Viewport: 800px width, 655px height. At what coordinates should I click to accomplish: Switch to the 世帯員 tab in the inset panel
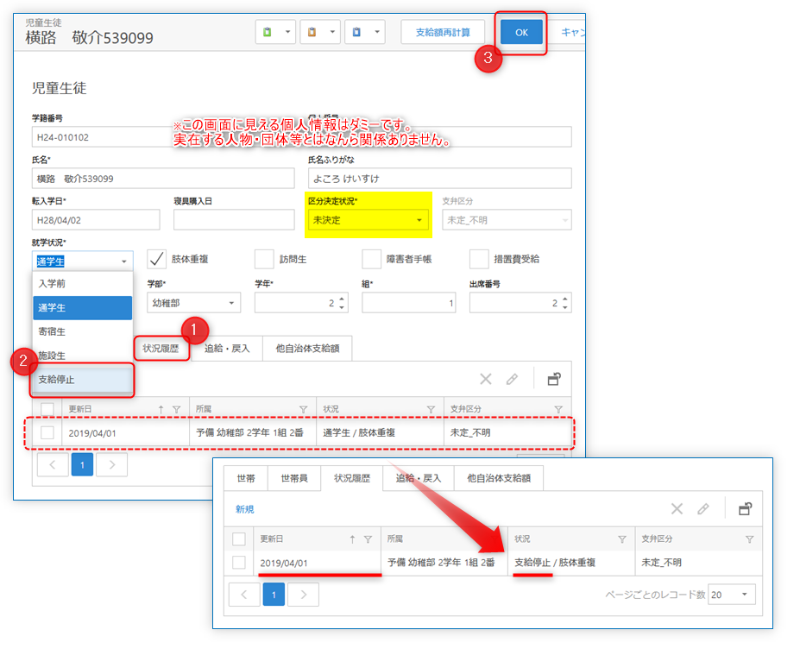click(294, 478)
